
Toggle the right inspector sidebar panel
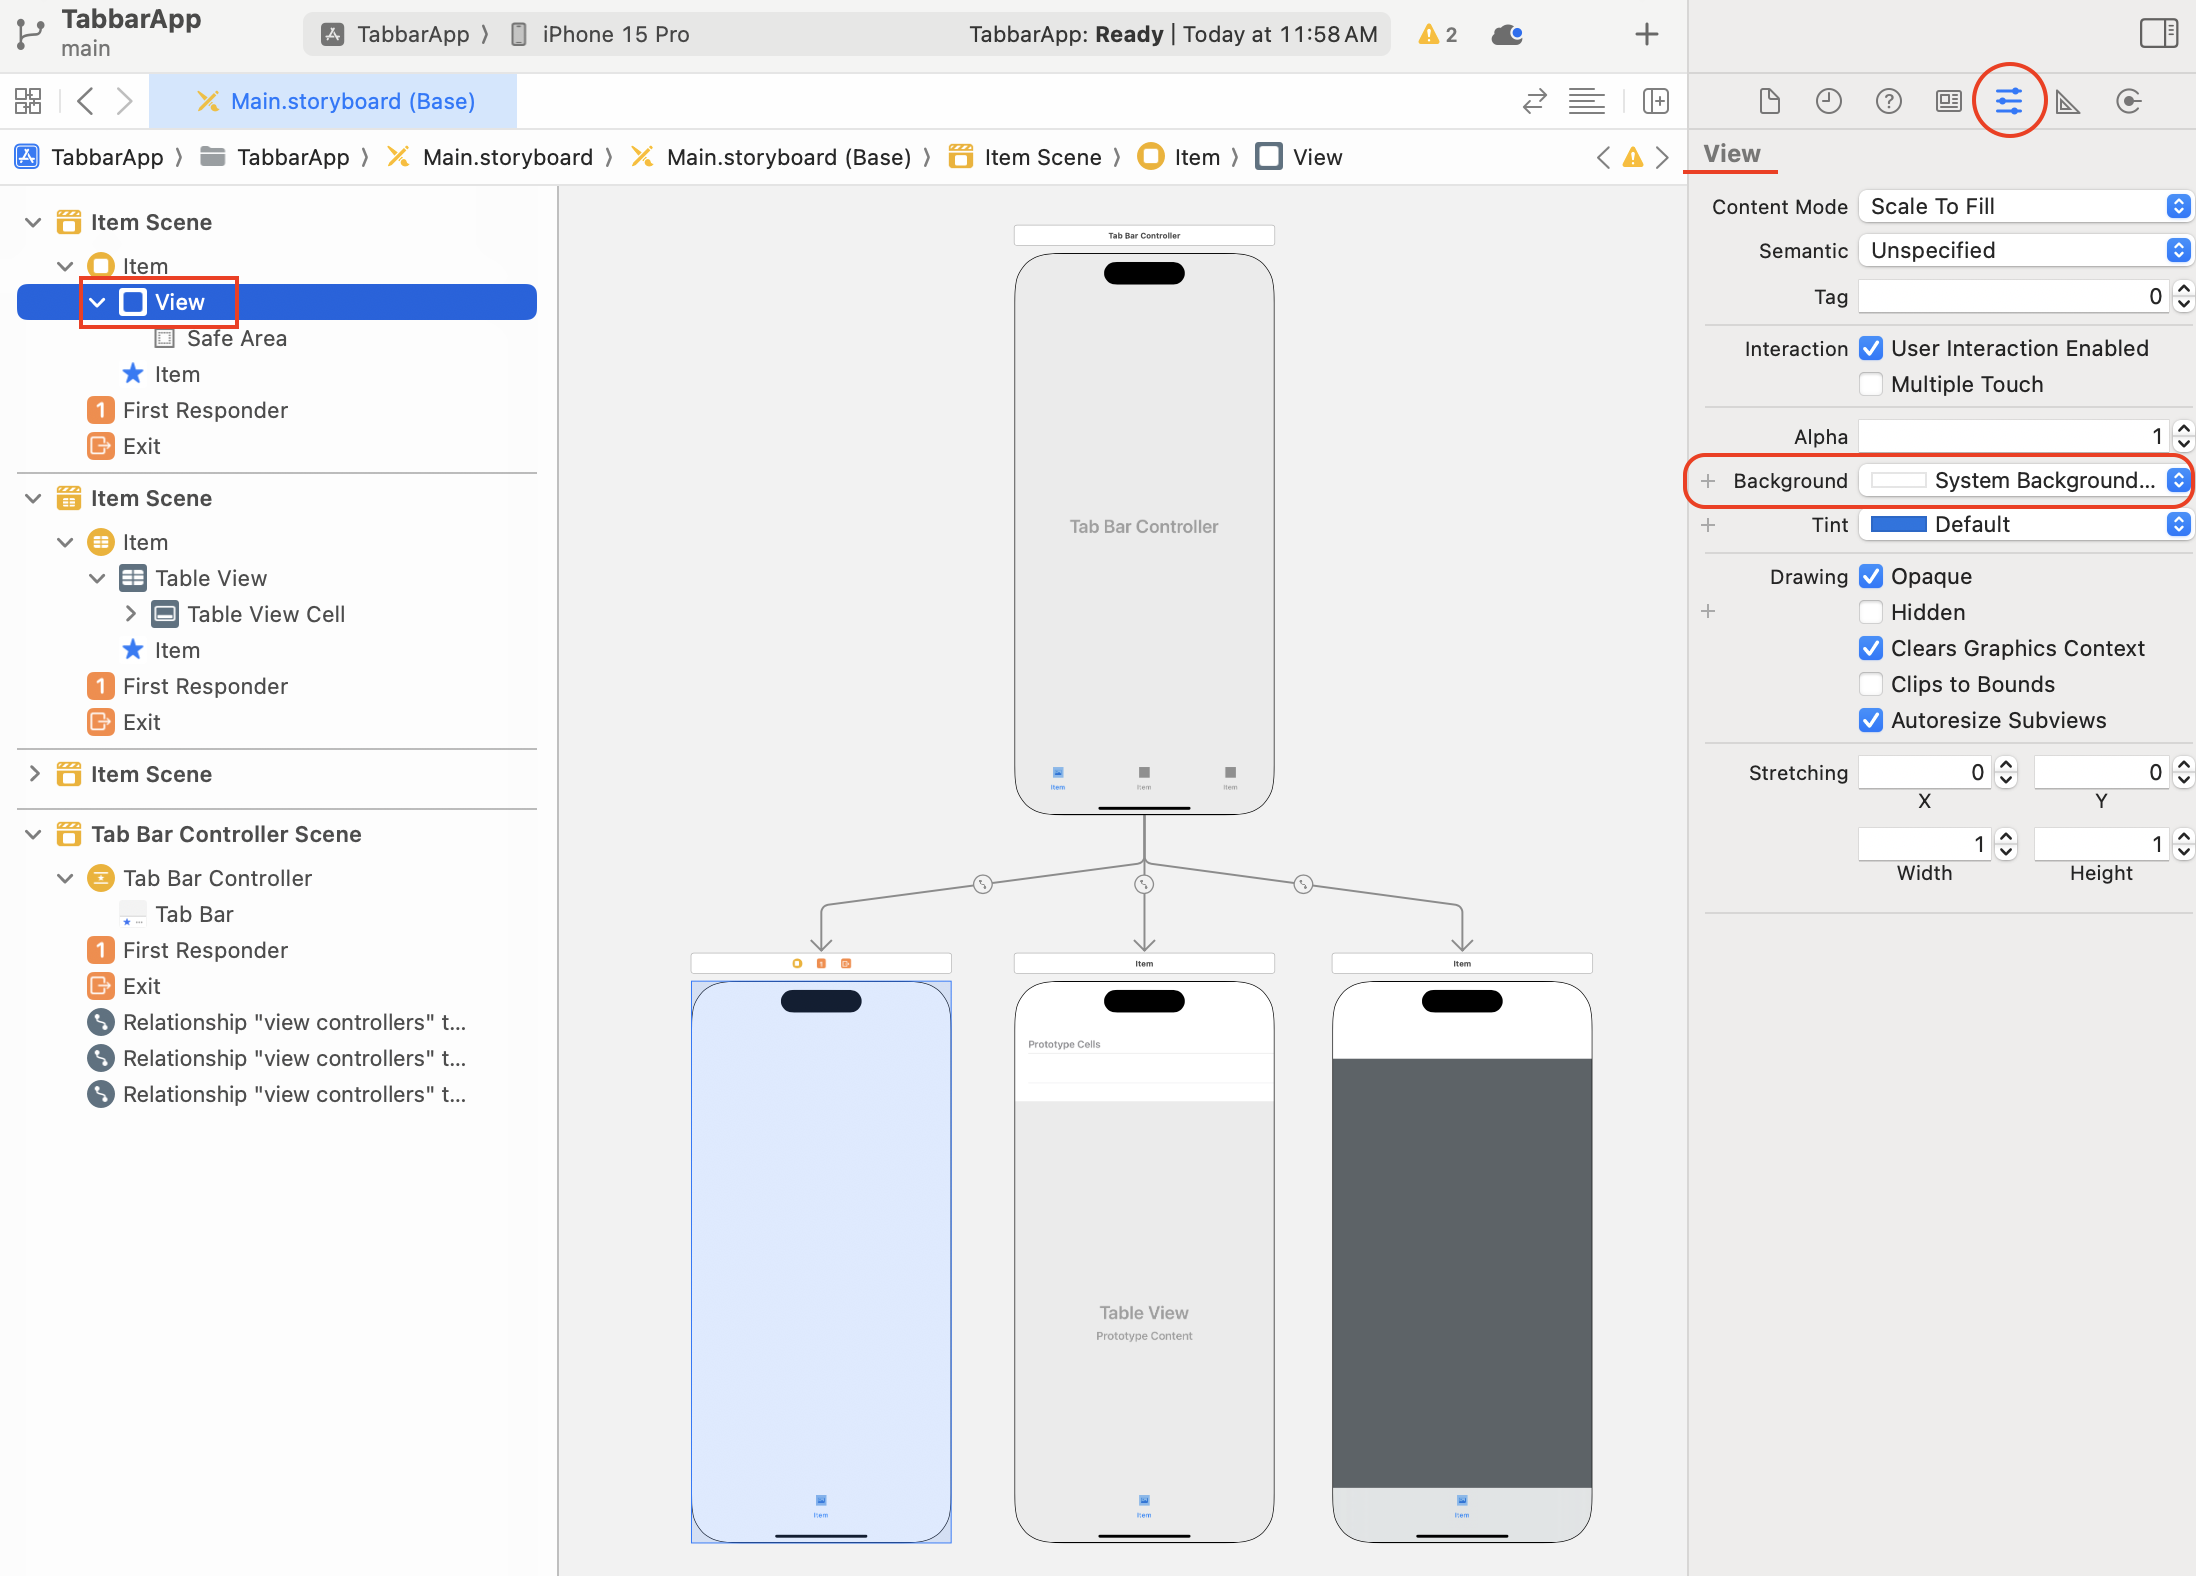[2158, 34]
